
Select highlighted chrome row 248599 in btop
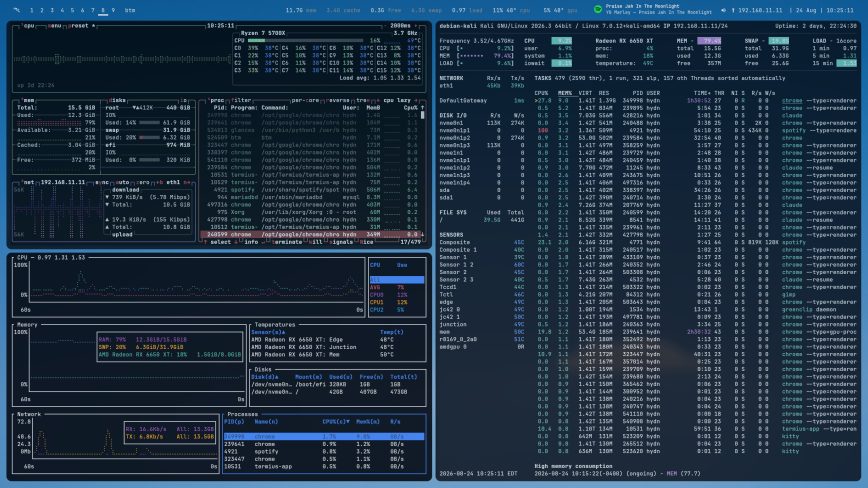(311, 235)
